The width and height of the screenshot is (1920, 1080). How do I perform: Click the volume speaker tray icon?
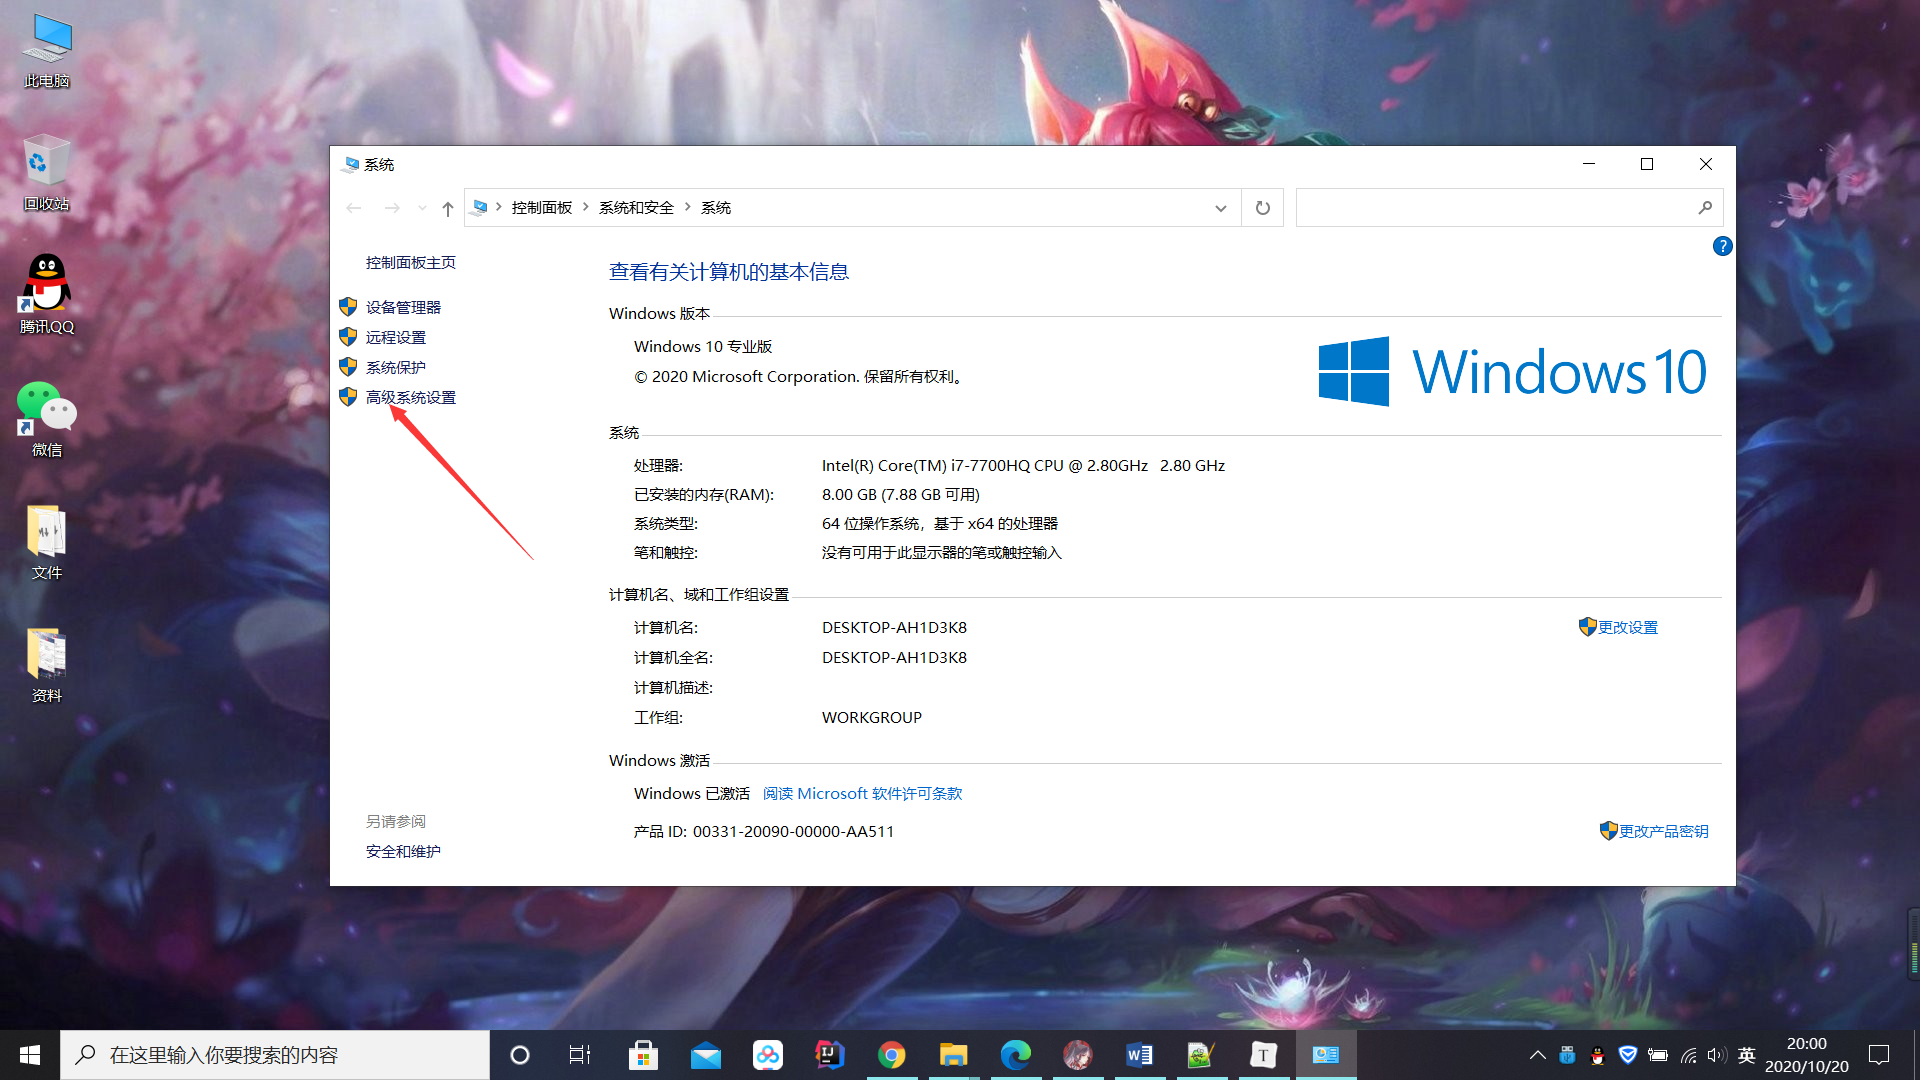tap(1717, 1055)
